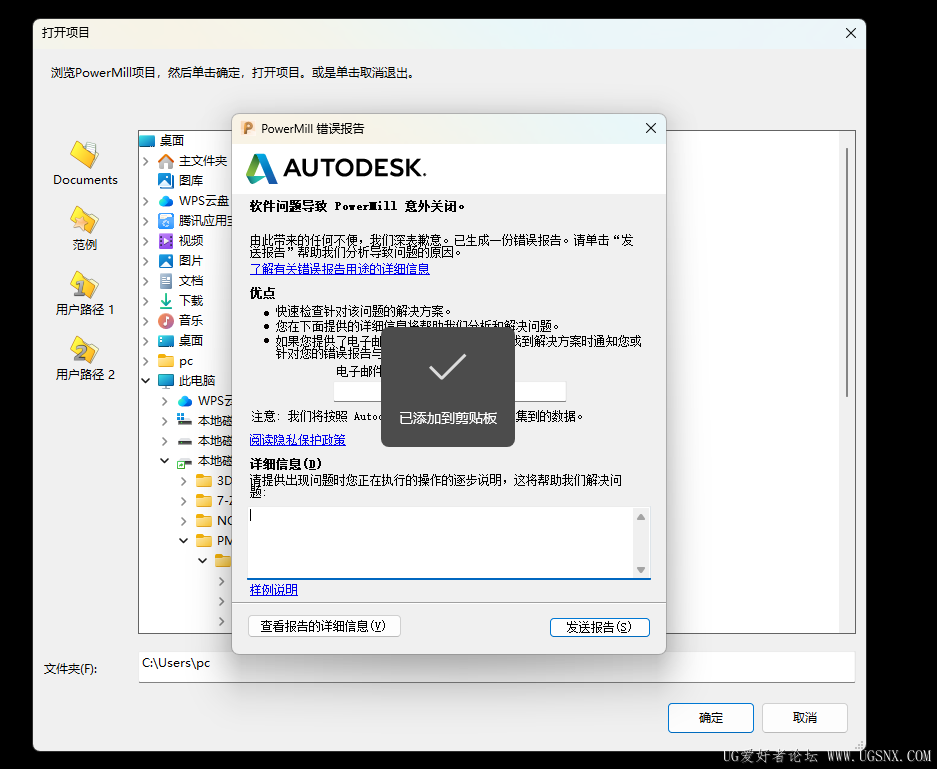Collapse the 此电脑 tree node
Screen dimensions: 937x769
pos(146,381)
